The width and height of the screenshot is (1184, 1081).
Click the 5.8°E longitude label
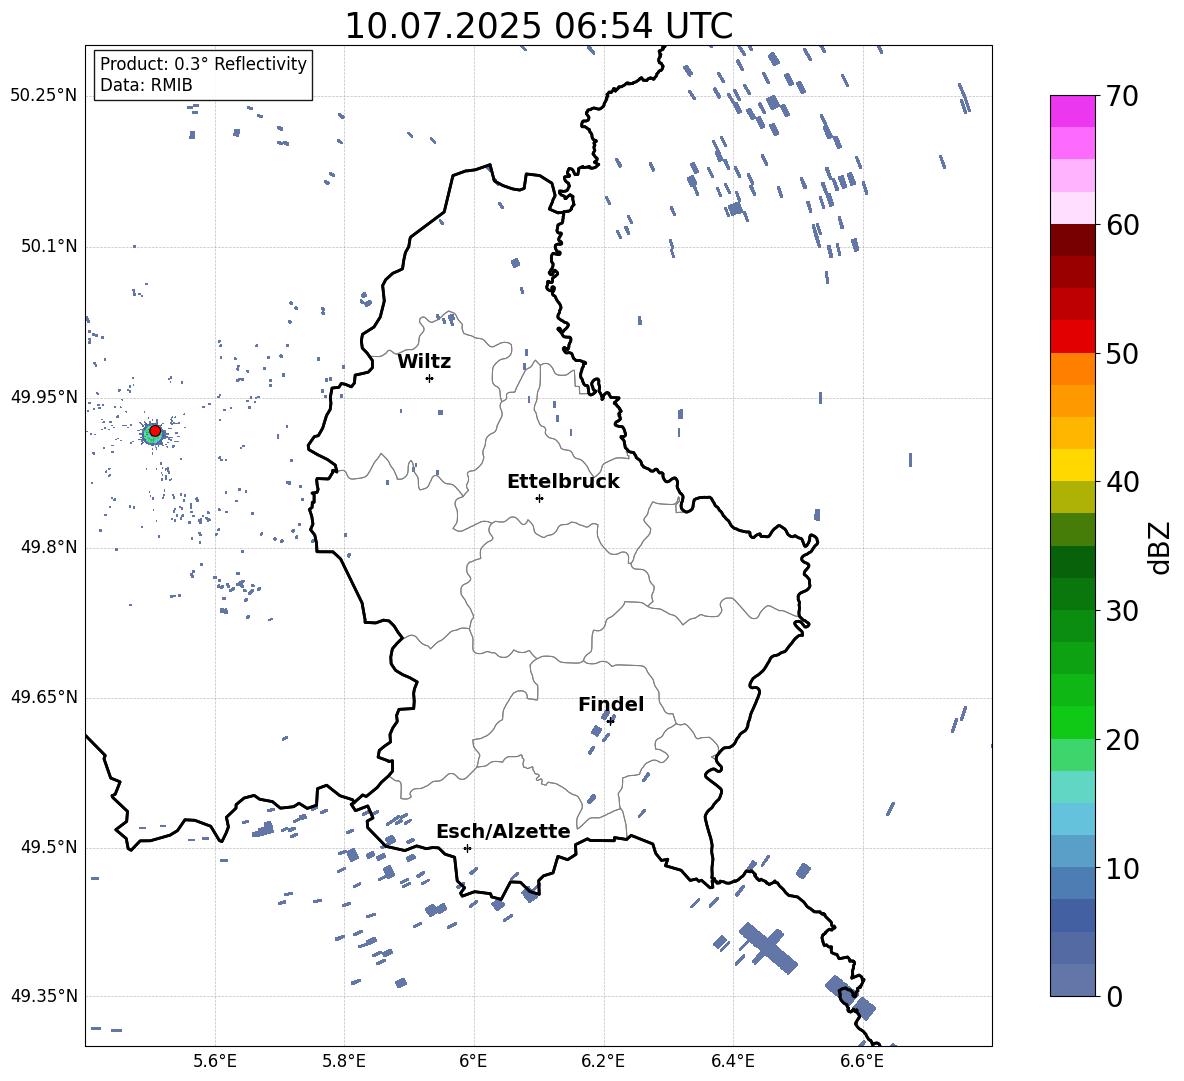click(x=344, y=1061)
